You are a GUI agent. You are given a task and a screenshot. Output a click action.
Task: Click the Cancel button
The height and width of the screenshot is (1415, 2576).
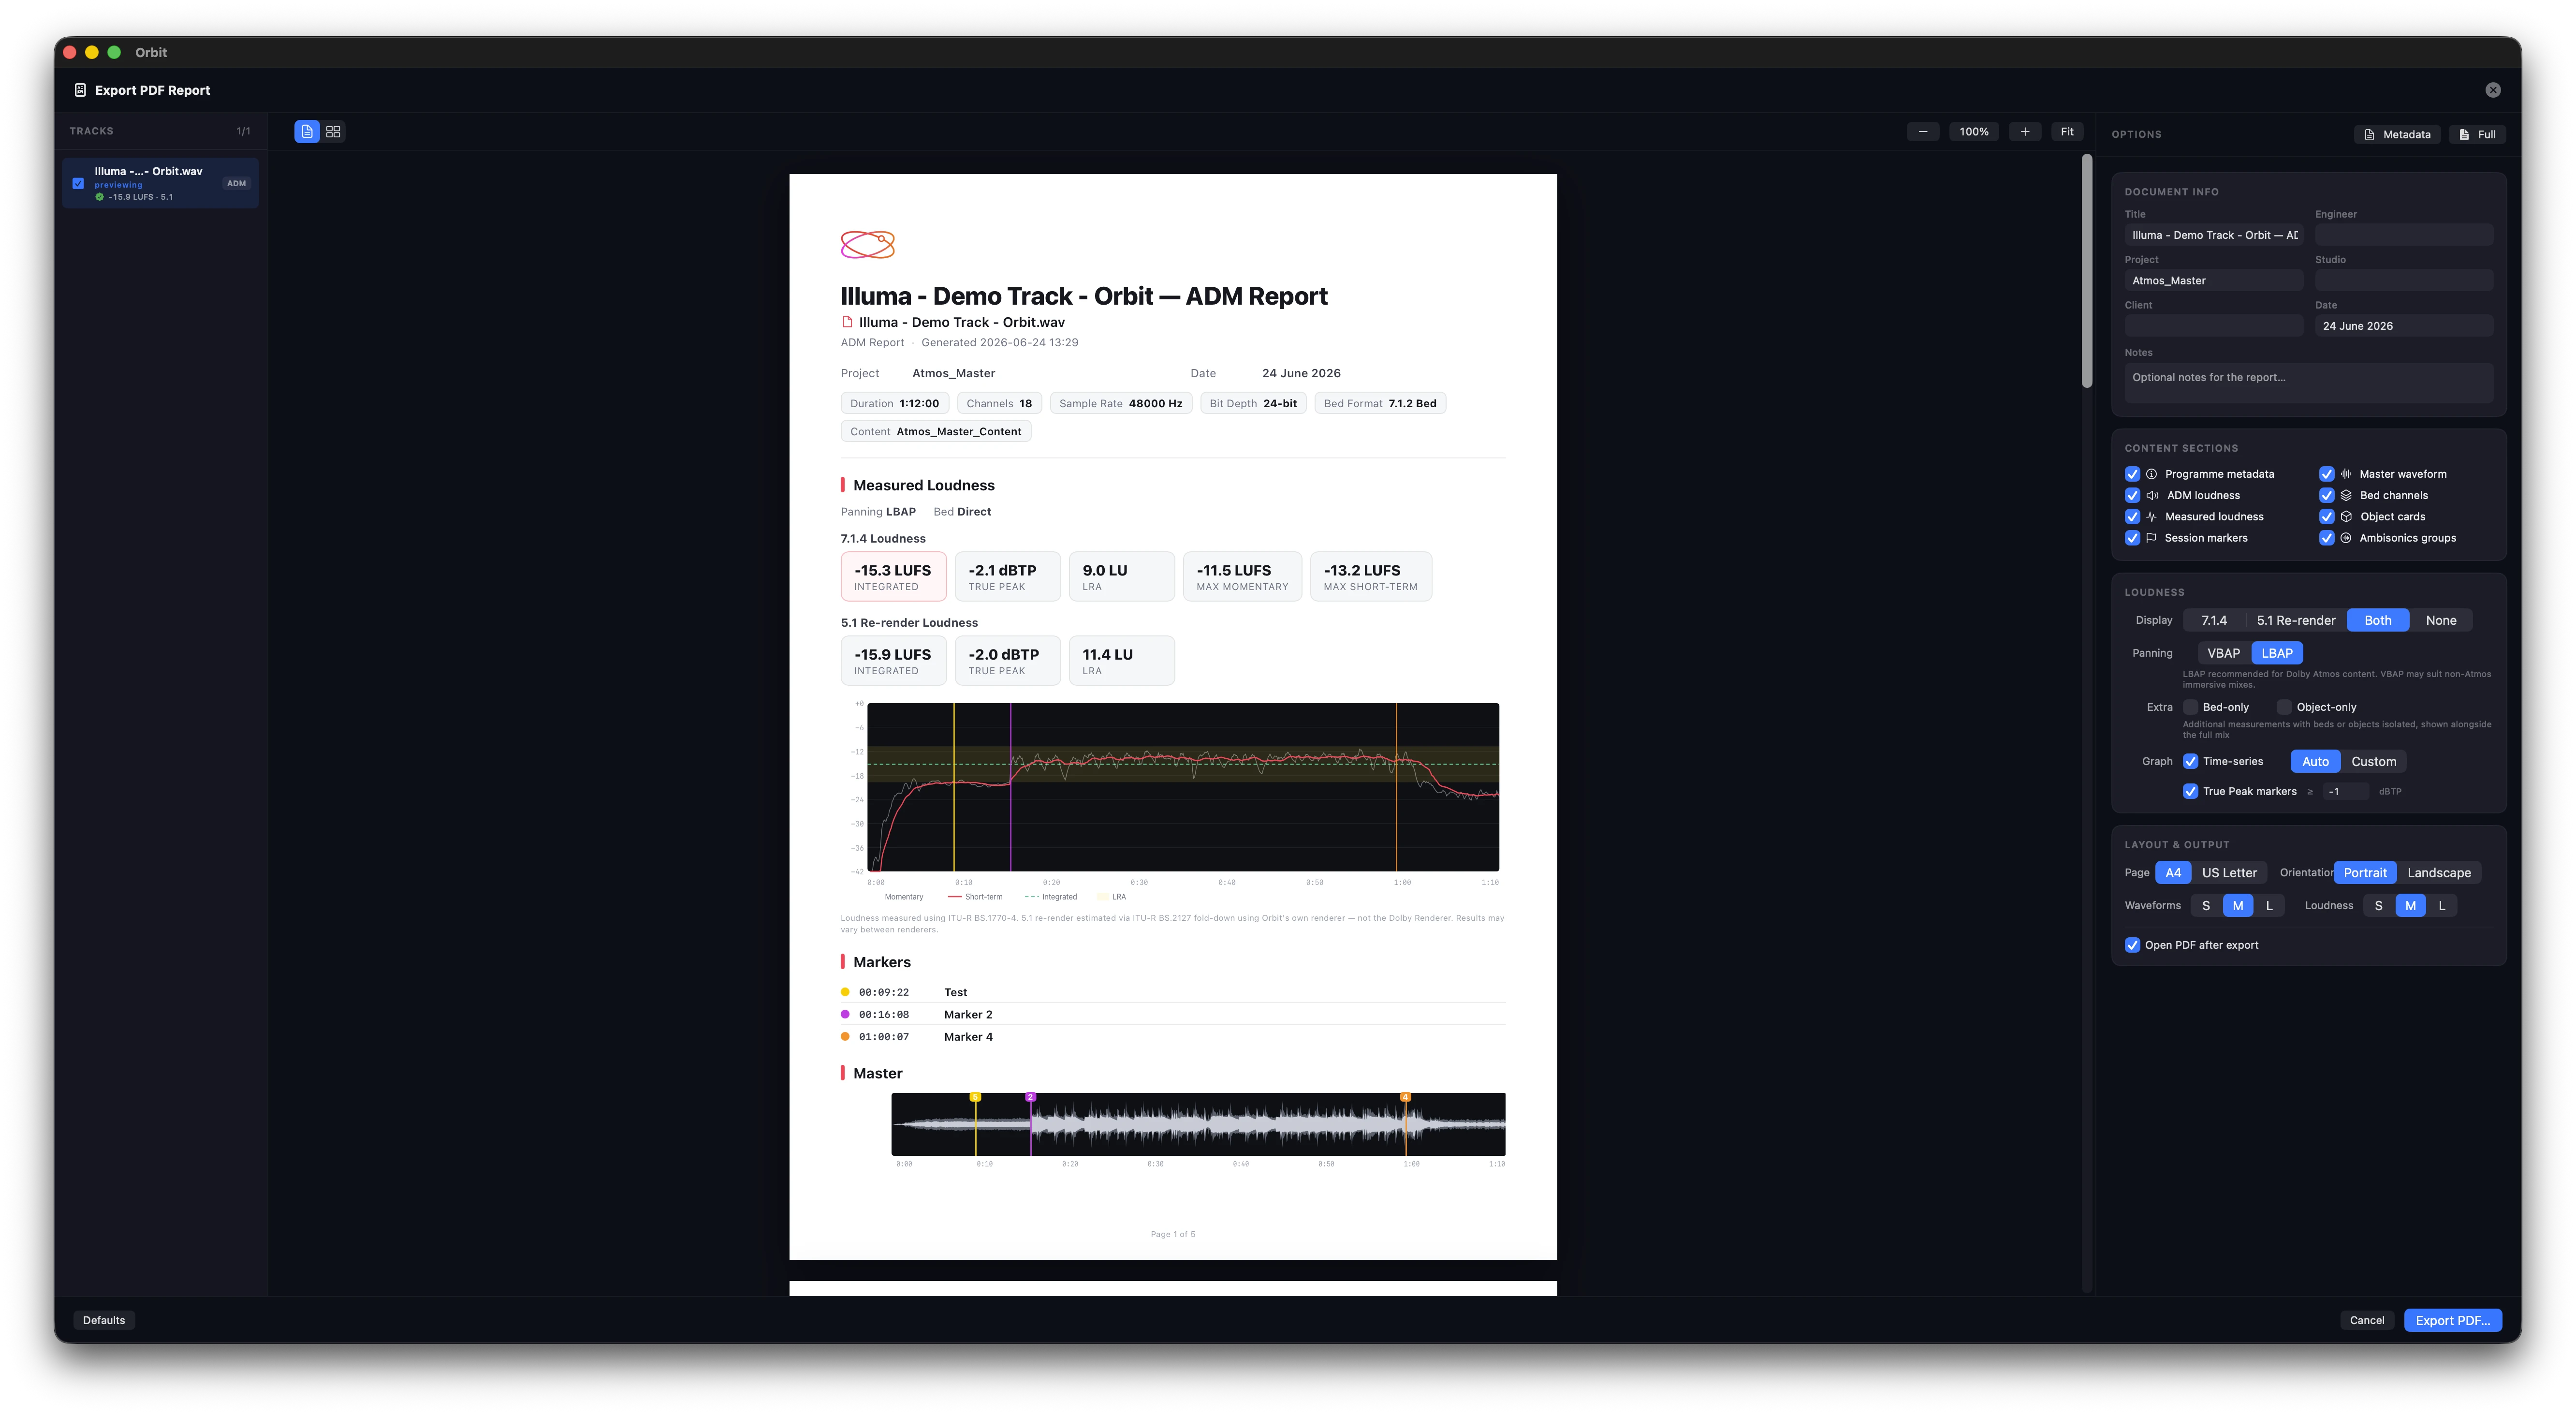coord(2366,1320)
